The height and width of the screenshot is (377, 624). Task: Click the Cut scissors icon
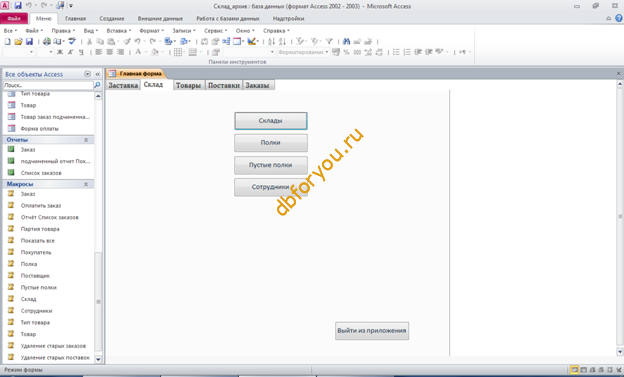[x=90, y=41]
